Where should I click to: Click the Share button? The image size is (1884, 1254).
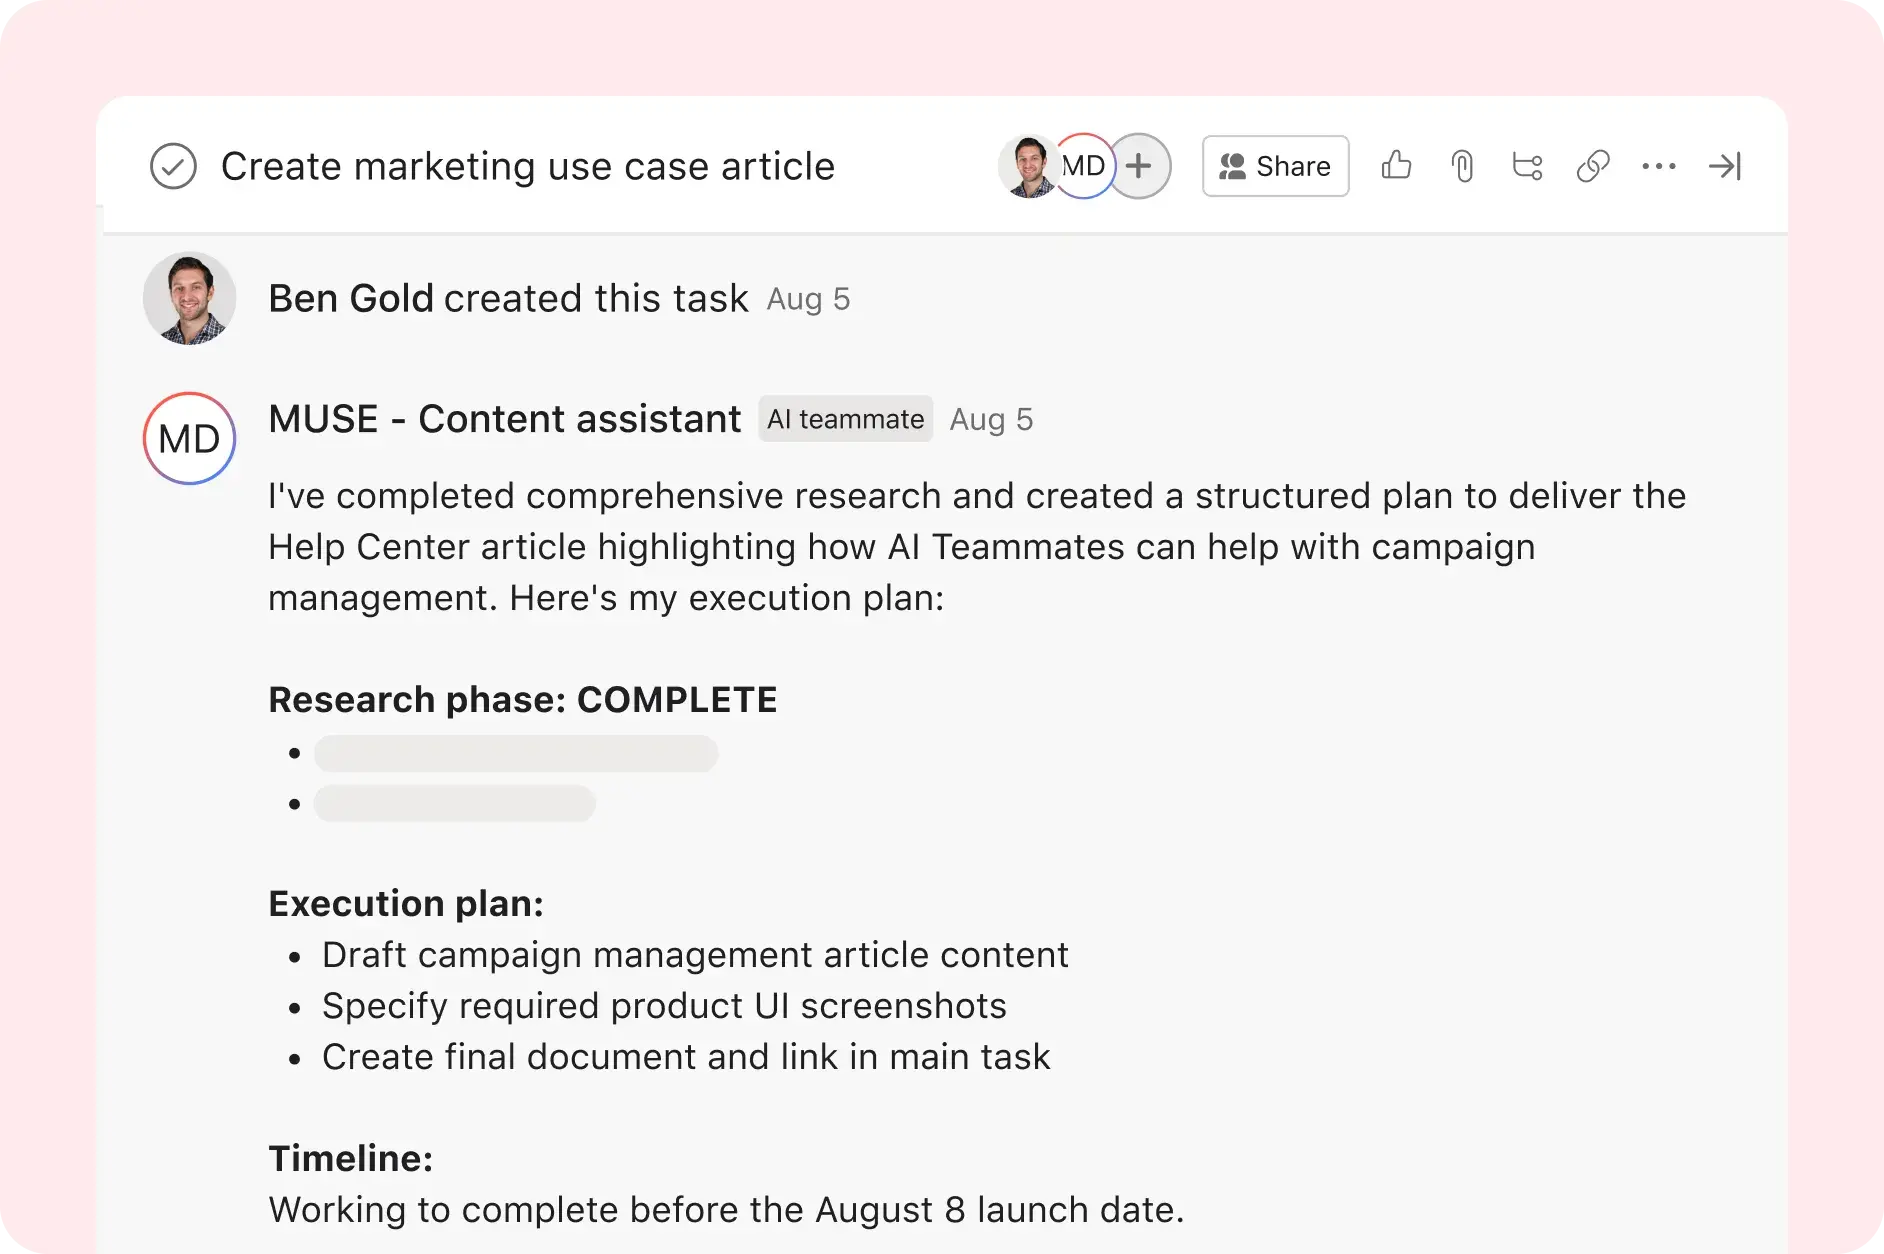[x=1275, y=166]
